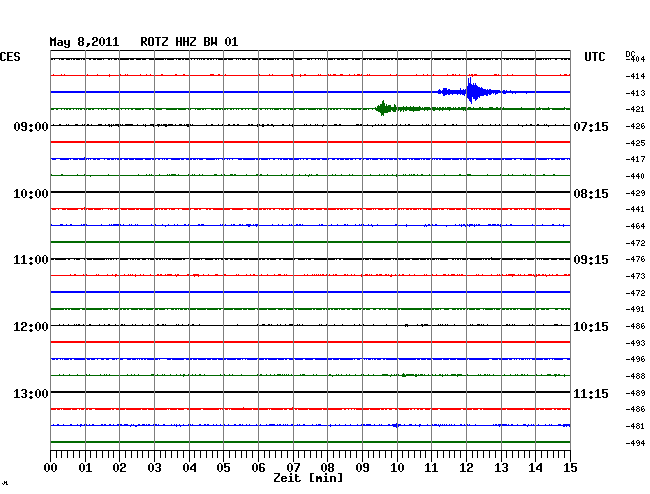650x494 pixels.
Task: Click the DC offset value "-426"
Action: [x=635, y=126]
